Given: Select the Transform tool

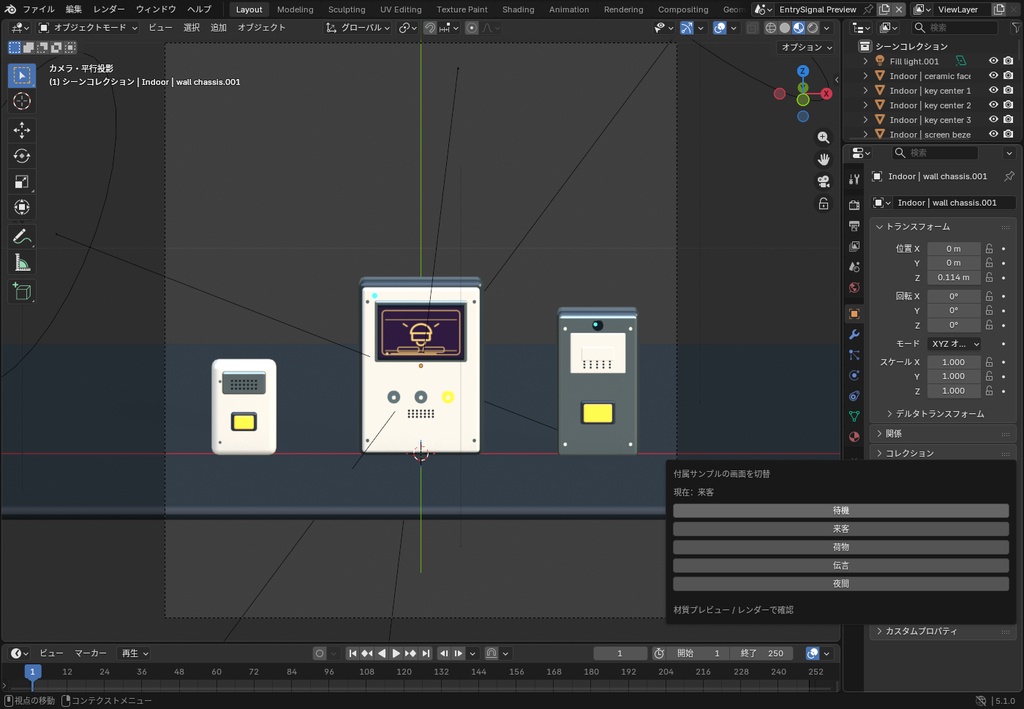Looking at the screenshot, I should pos(22,208).
